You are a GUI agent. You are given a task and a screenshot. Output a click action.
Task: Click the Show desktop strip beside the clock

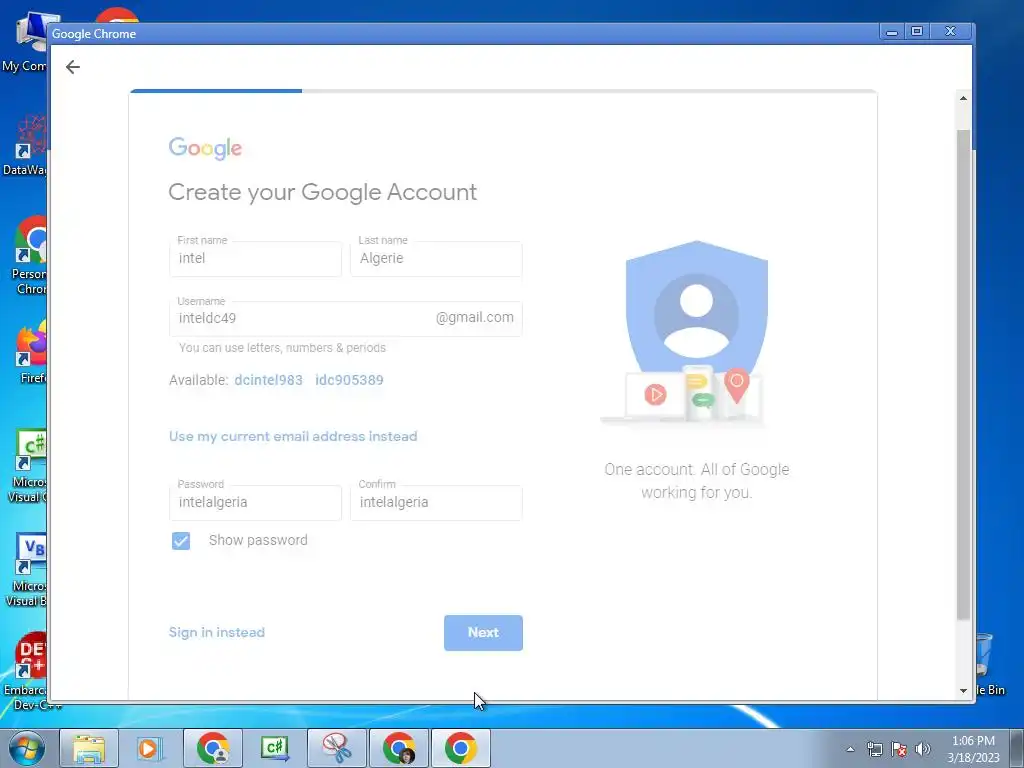coord(1017,748)
